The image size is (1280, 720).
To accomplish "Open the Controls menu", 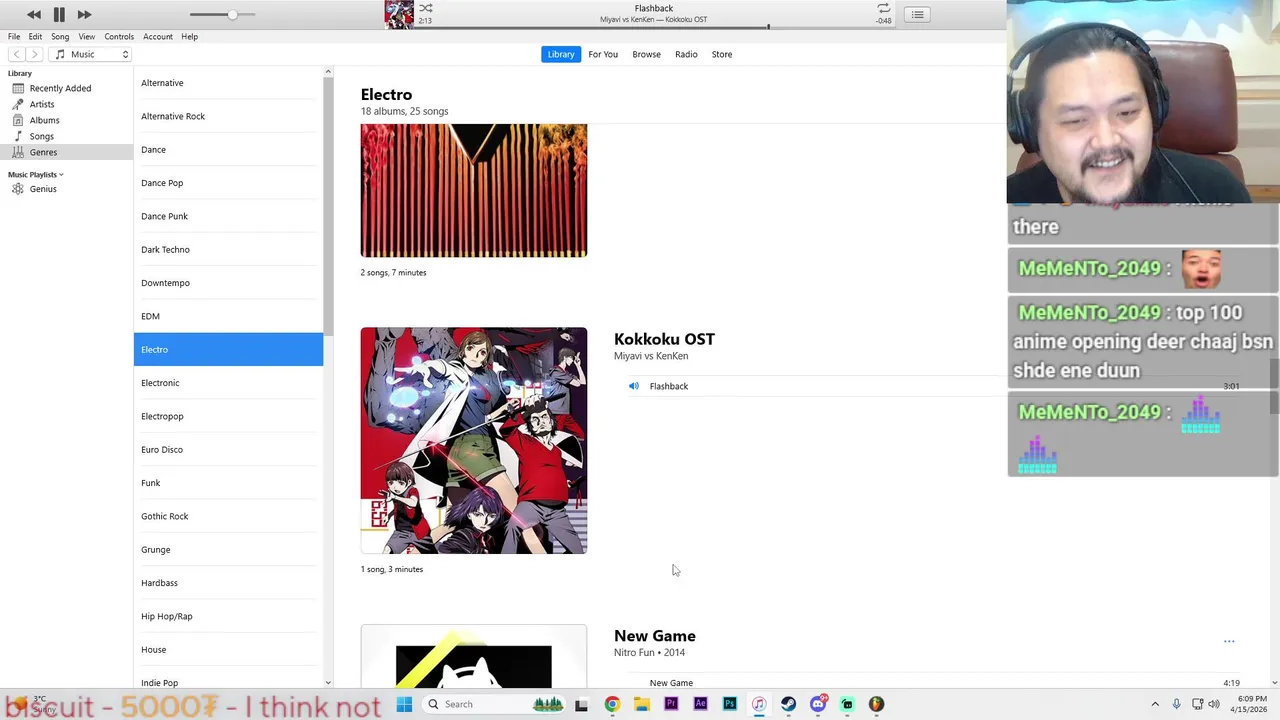I will coord(119,37).
